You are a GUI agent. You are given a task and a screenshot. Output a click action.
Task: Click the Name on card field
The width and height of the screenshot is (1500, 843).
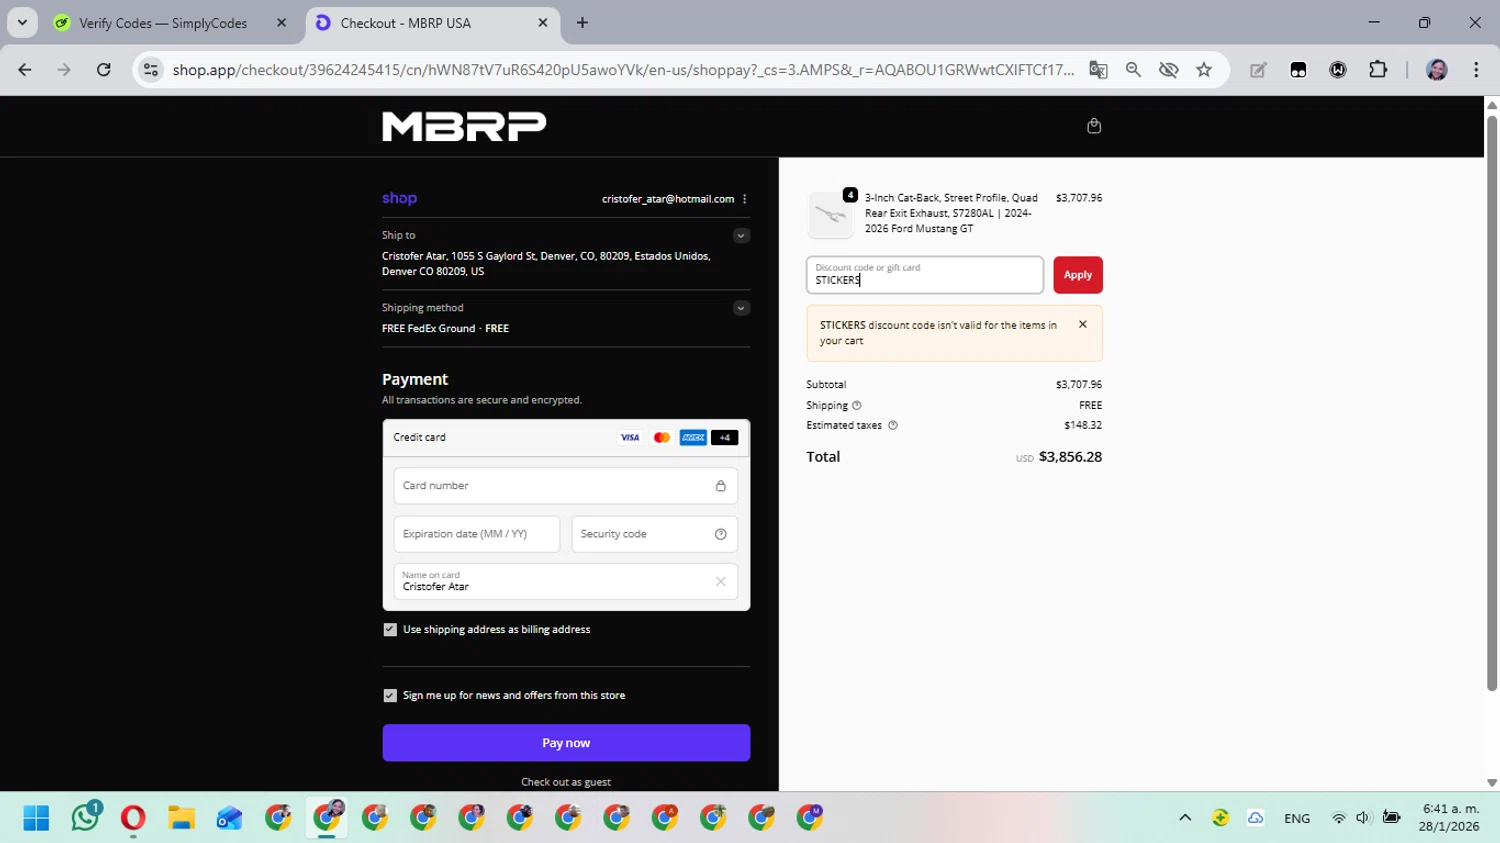[x=566, y=582]
